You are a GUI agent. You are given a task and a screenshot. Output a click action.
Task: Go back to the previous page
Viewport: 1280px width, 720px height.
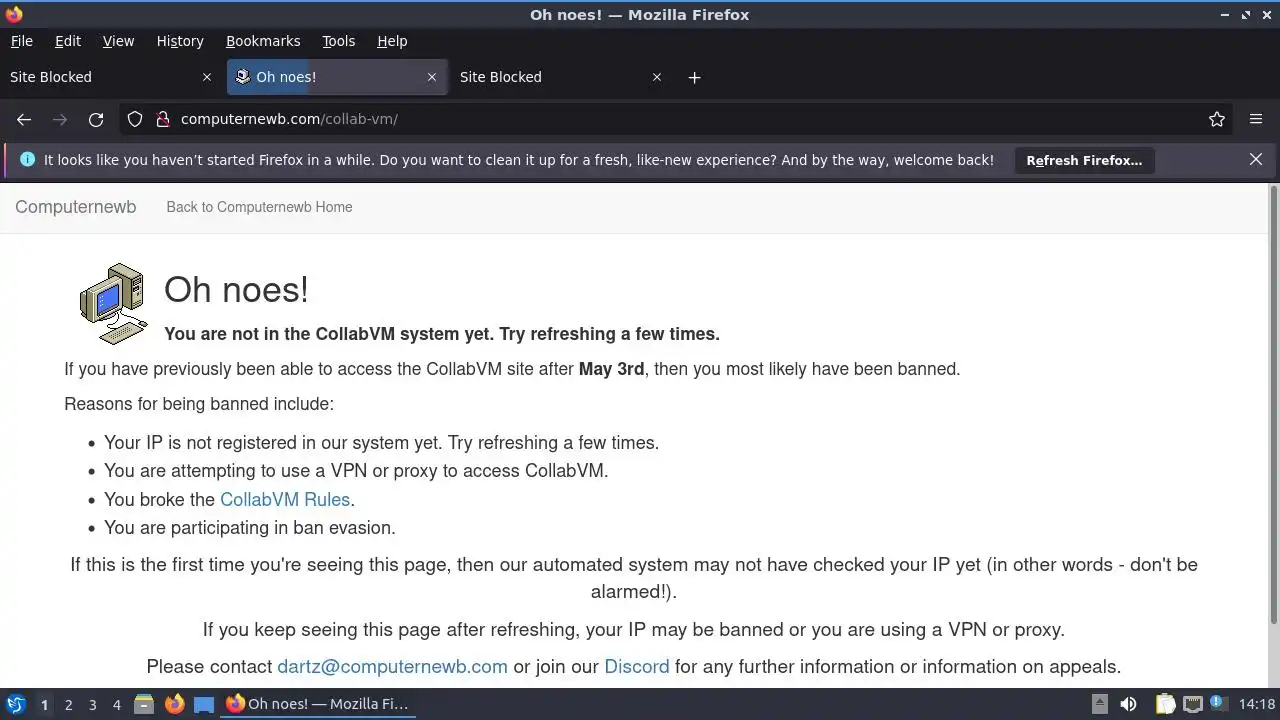click(24, 119)
